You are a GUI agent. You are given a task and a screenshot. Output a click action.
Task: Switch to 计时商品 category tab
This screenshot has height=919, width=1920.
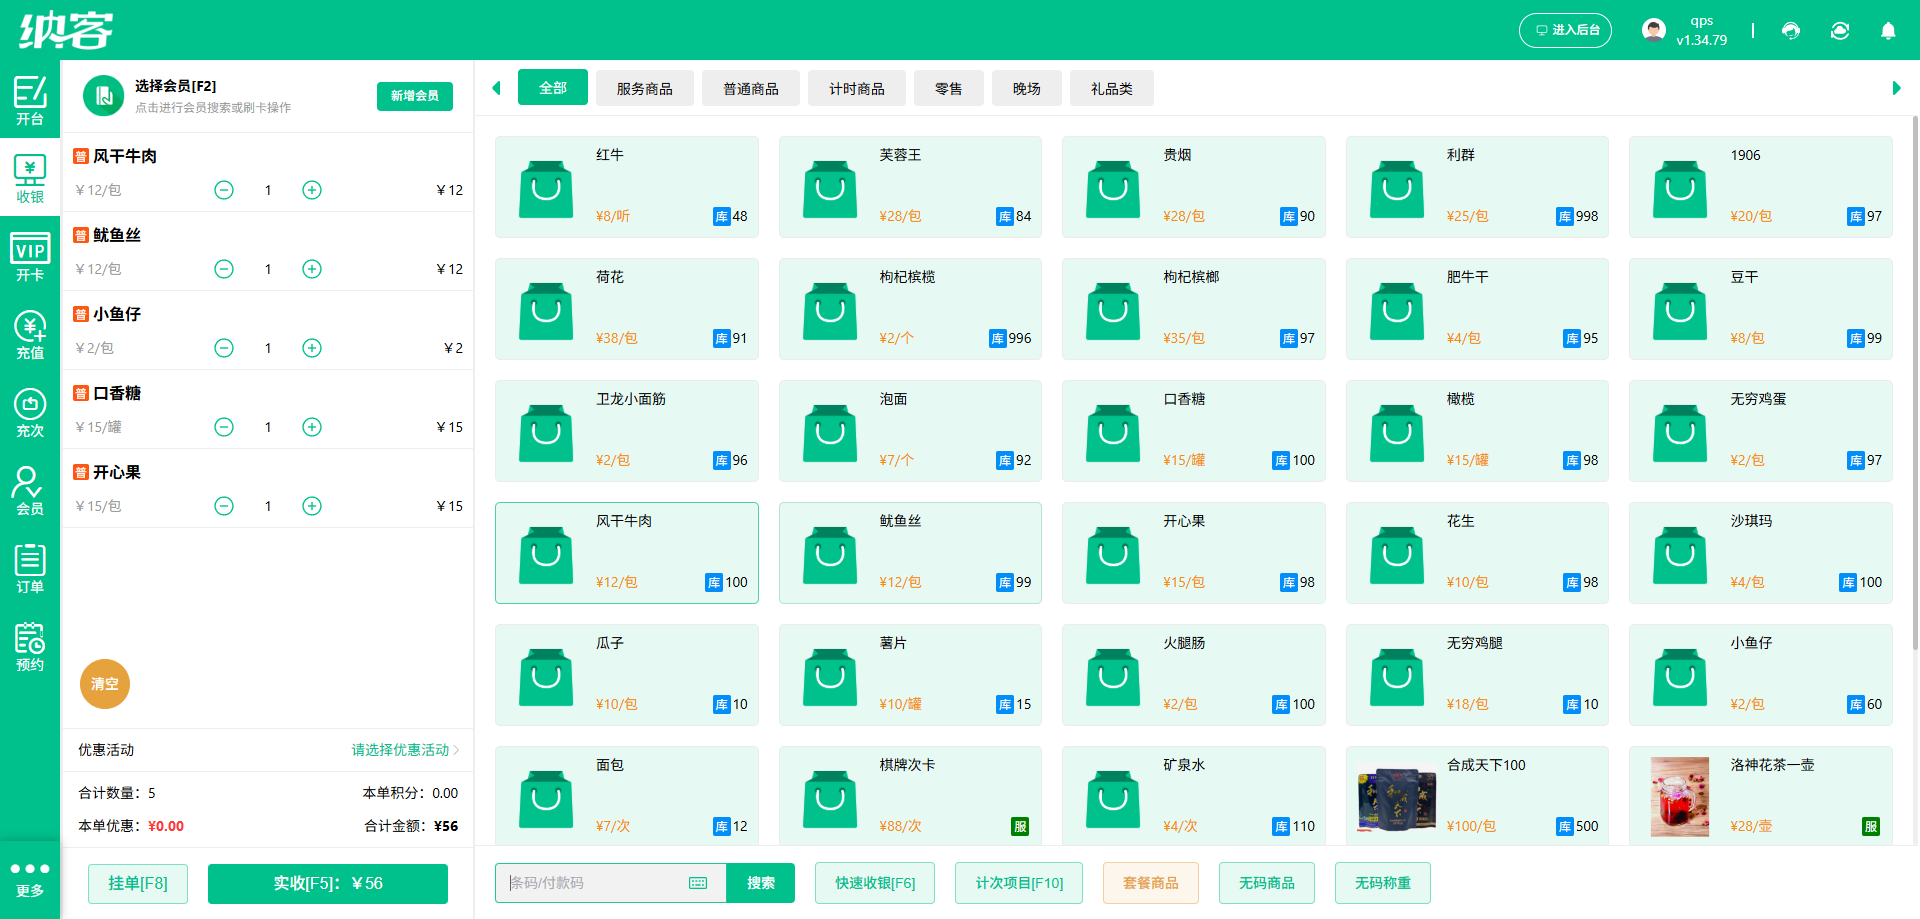[x=857, y=89]
